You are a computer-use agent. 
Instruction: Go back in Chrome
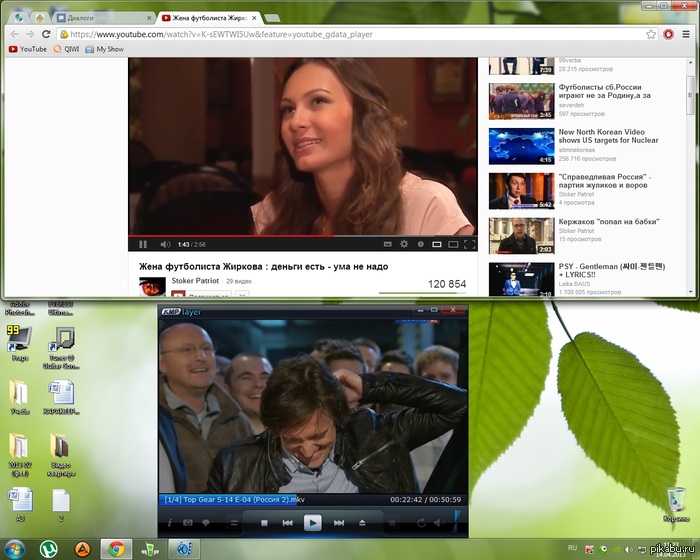[x=14, y=34]
